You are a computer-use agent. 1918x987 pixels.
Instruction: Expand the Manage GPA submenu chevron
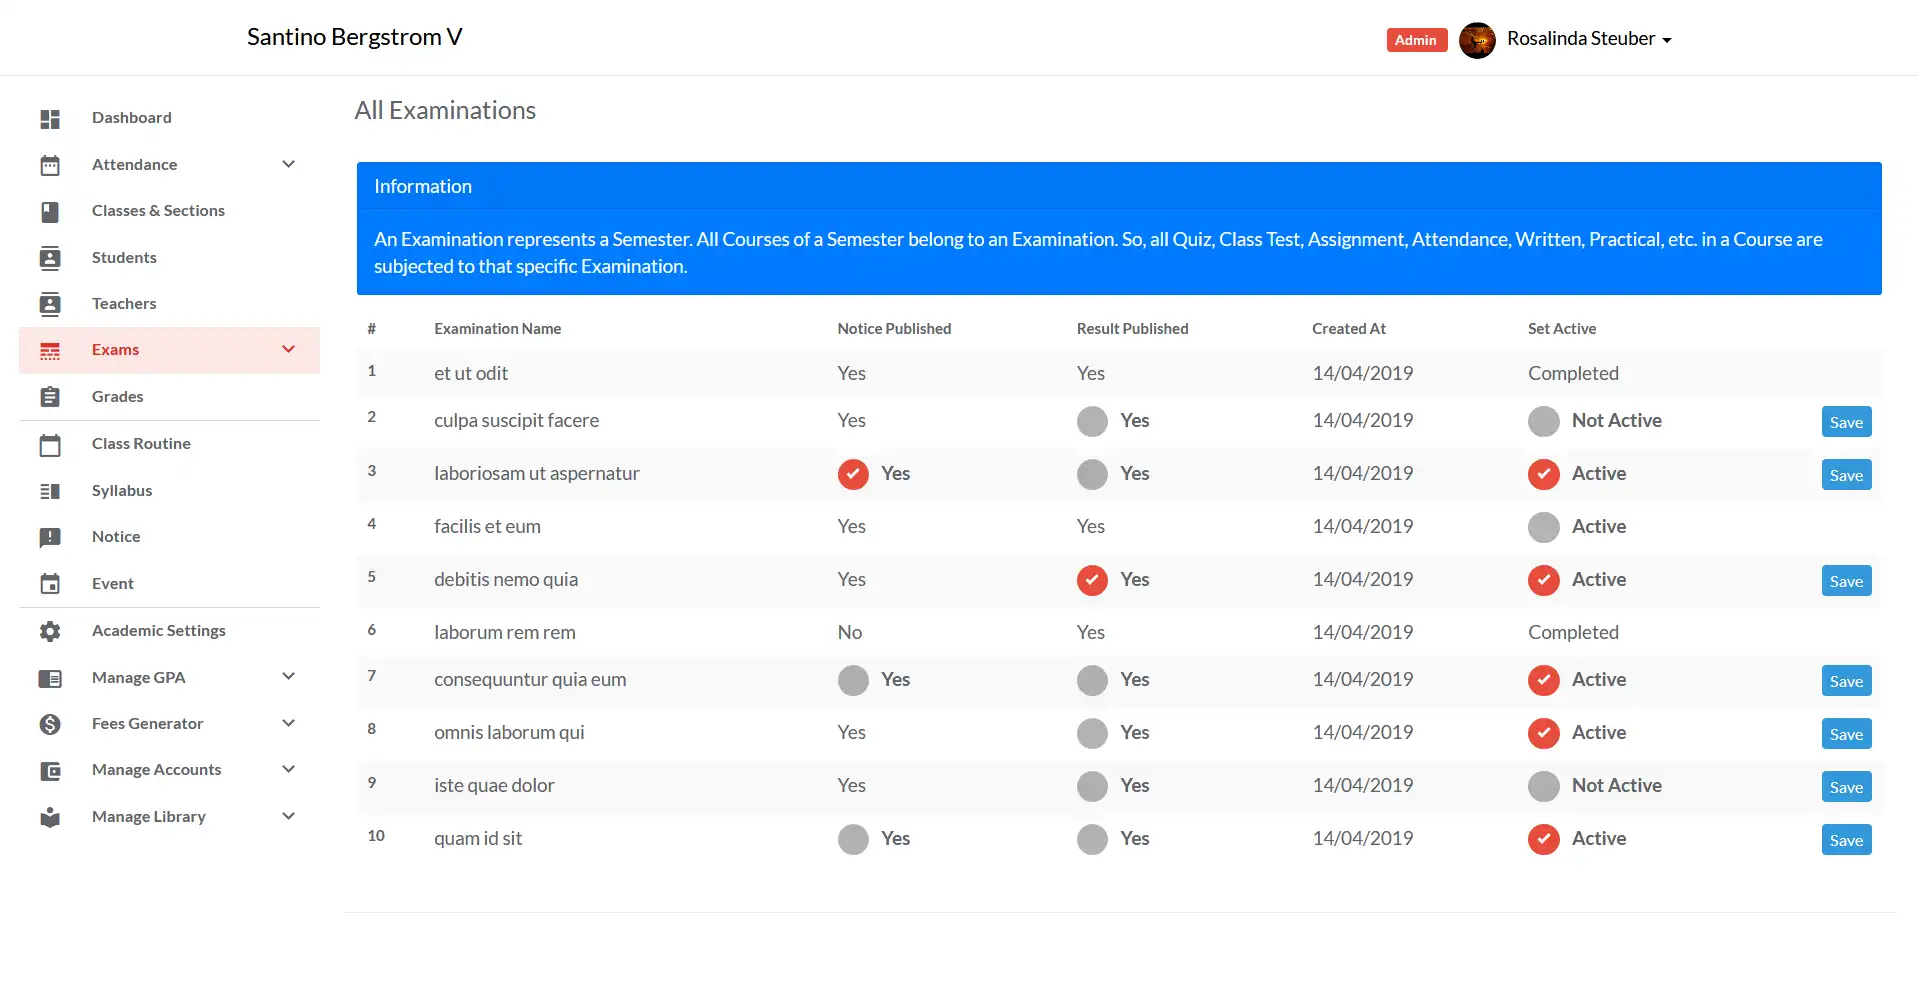pos(288,677)
